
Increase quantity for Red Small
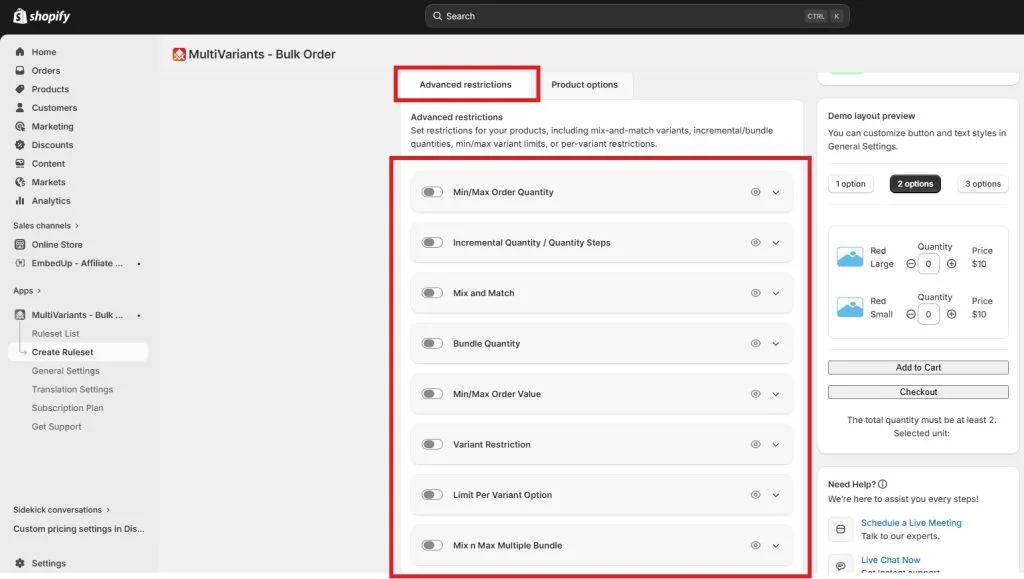tap(952, 314)
